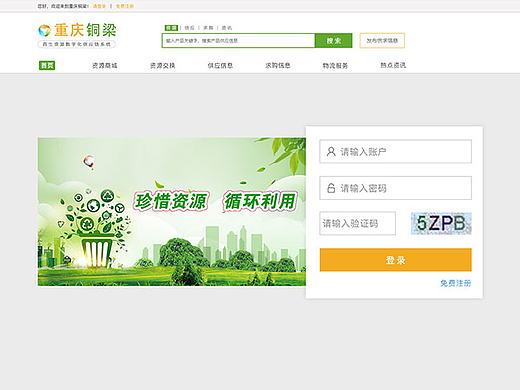Open the 资源交换 navigation item
Viewport: 520px width, 390px height.
coord(163,66)
